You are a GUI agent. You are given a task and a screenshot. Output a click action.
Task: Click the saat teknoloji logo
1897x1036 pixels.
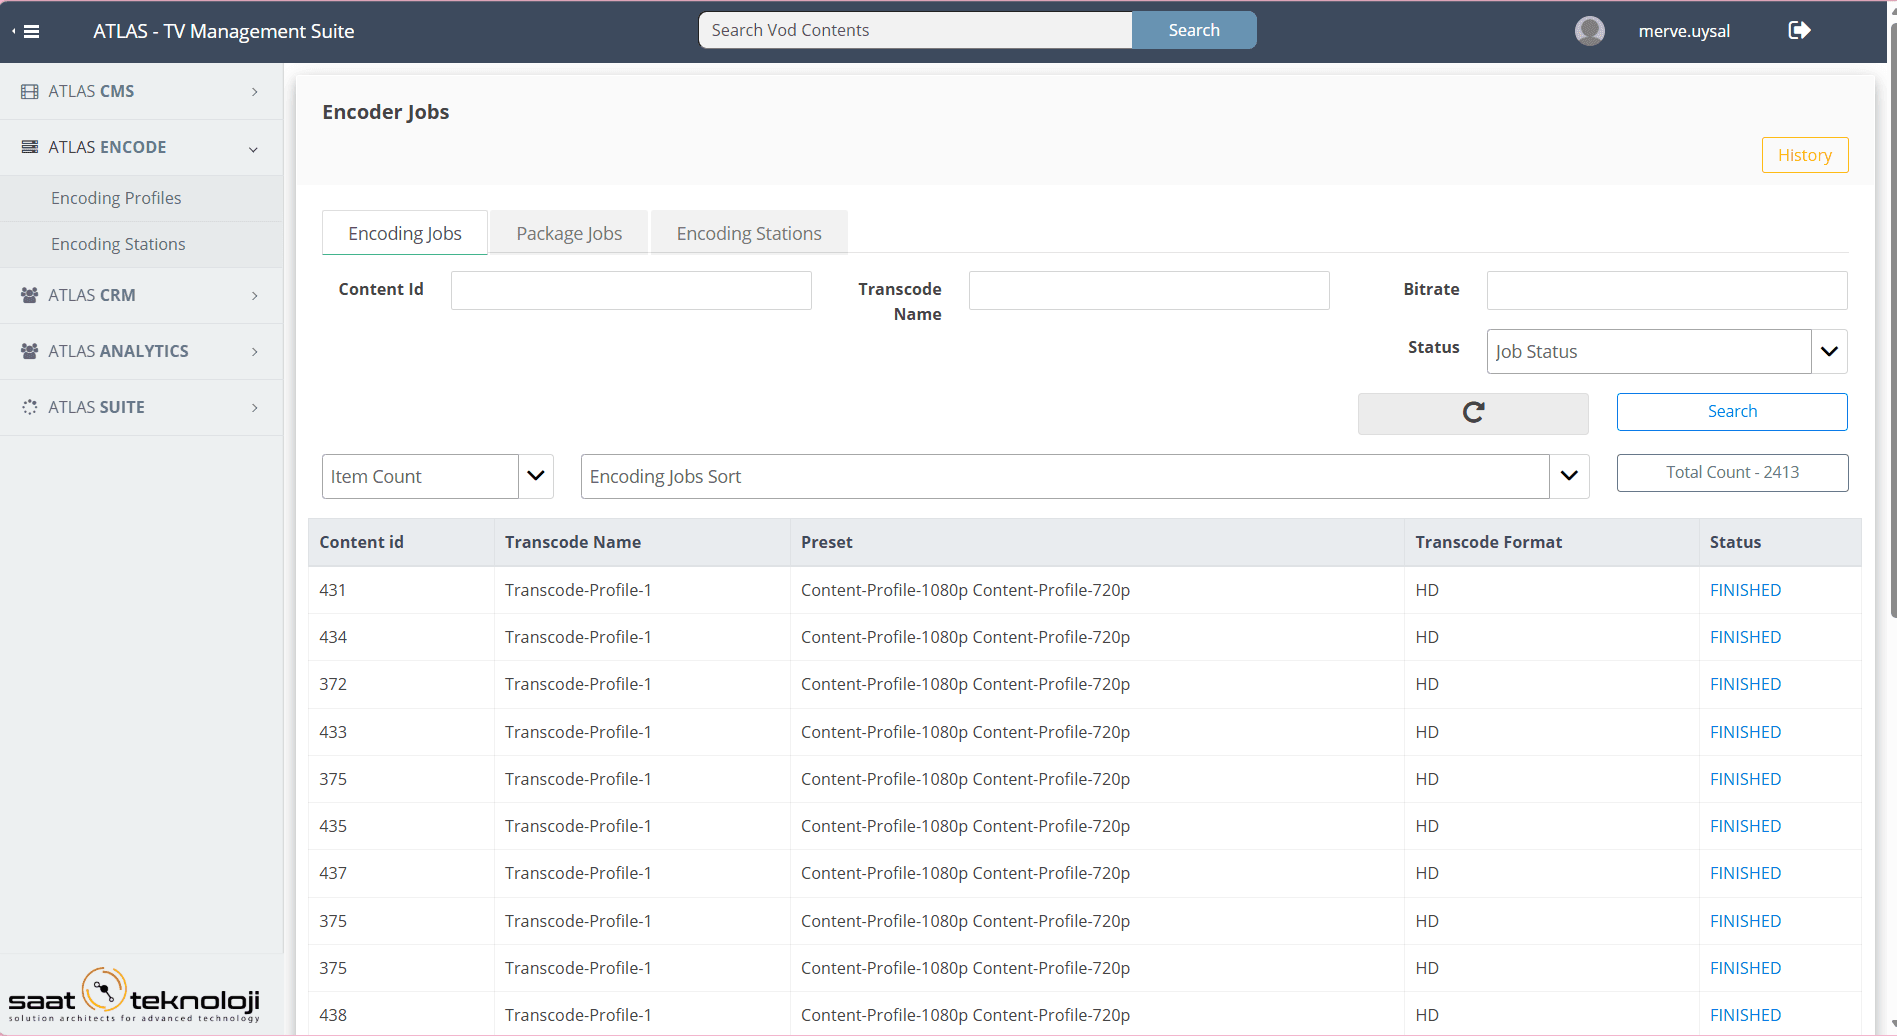click(x=134, y=995)
